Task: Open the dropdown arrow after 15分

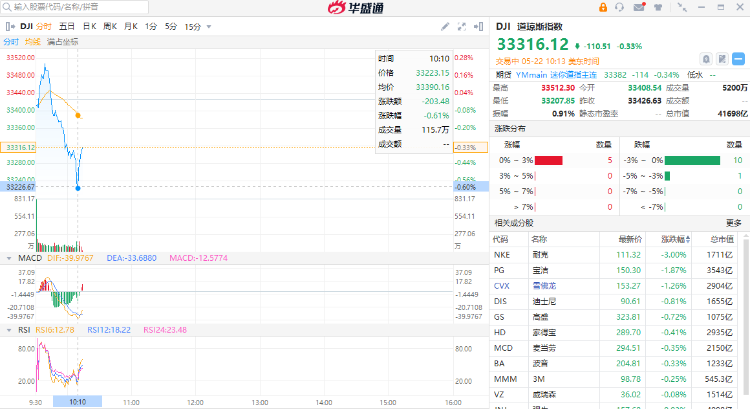Action: click(208, 25)
